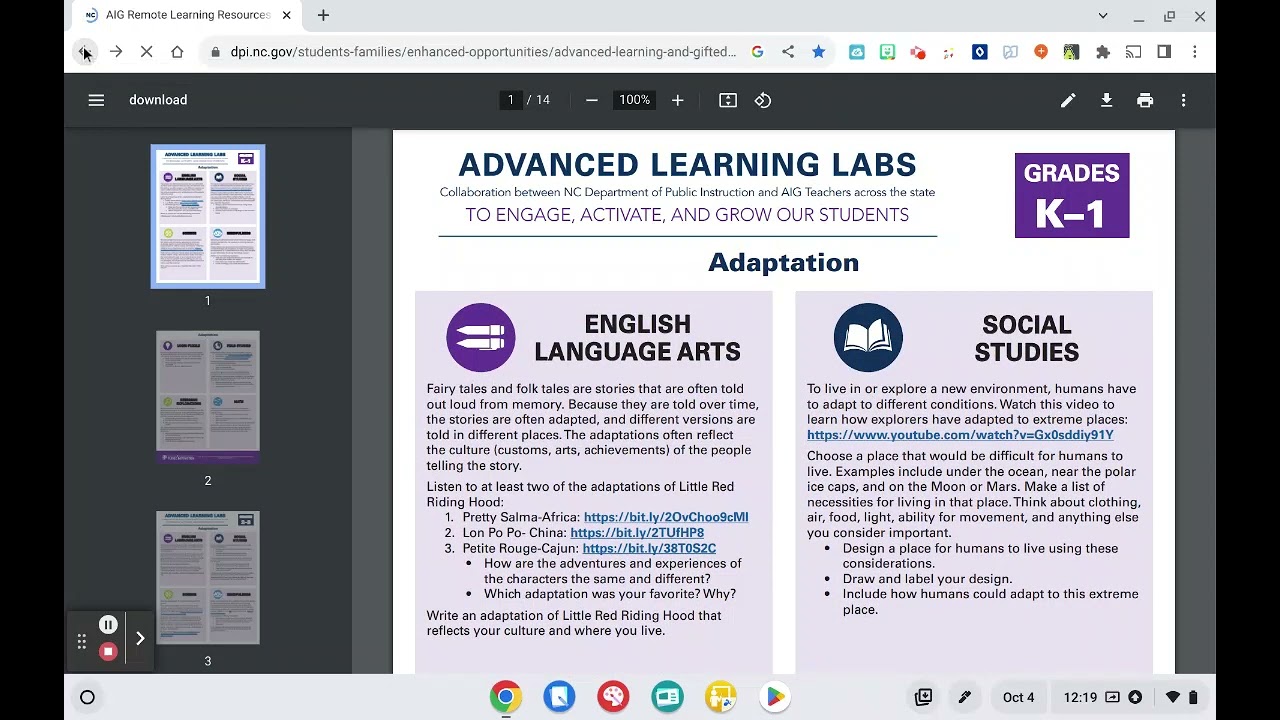Expand the recording controls arrow
The width and height of the screenshot is (1280, 720).
(x=140, y=638)
